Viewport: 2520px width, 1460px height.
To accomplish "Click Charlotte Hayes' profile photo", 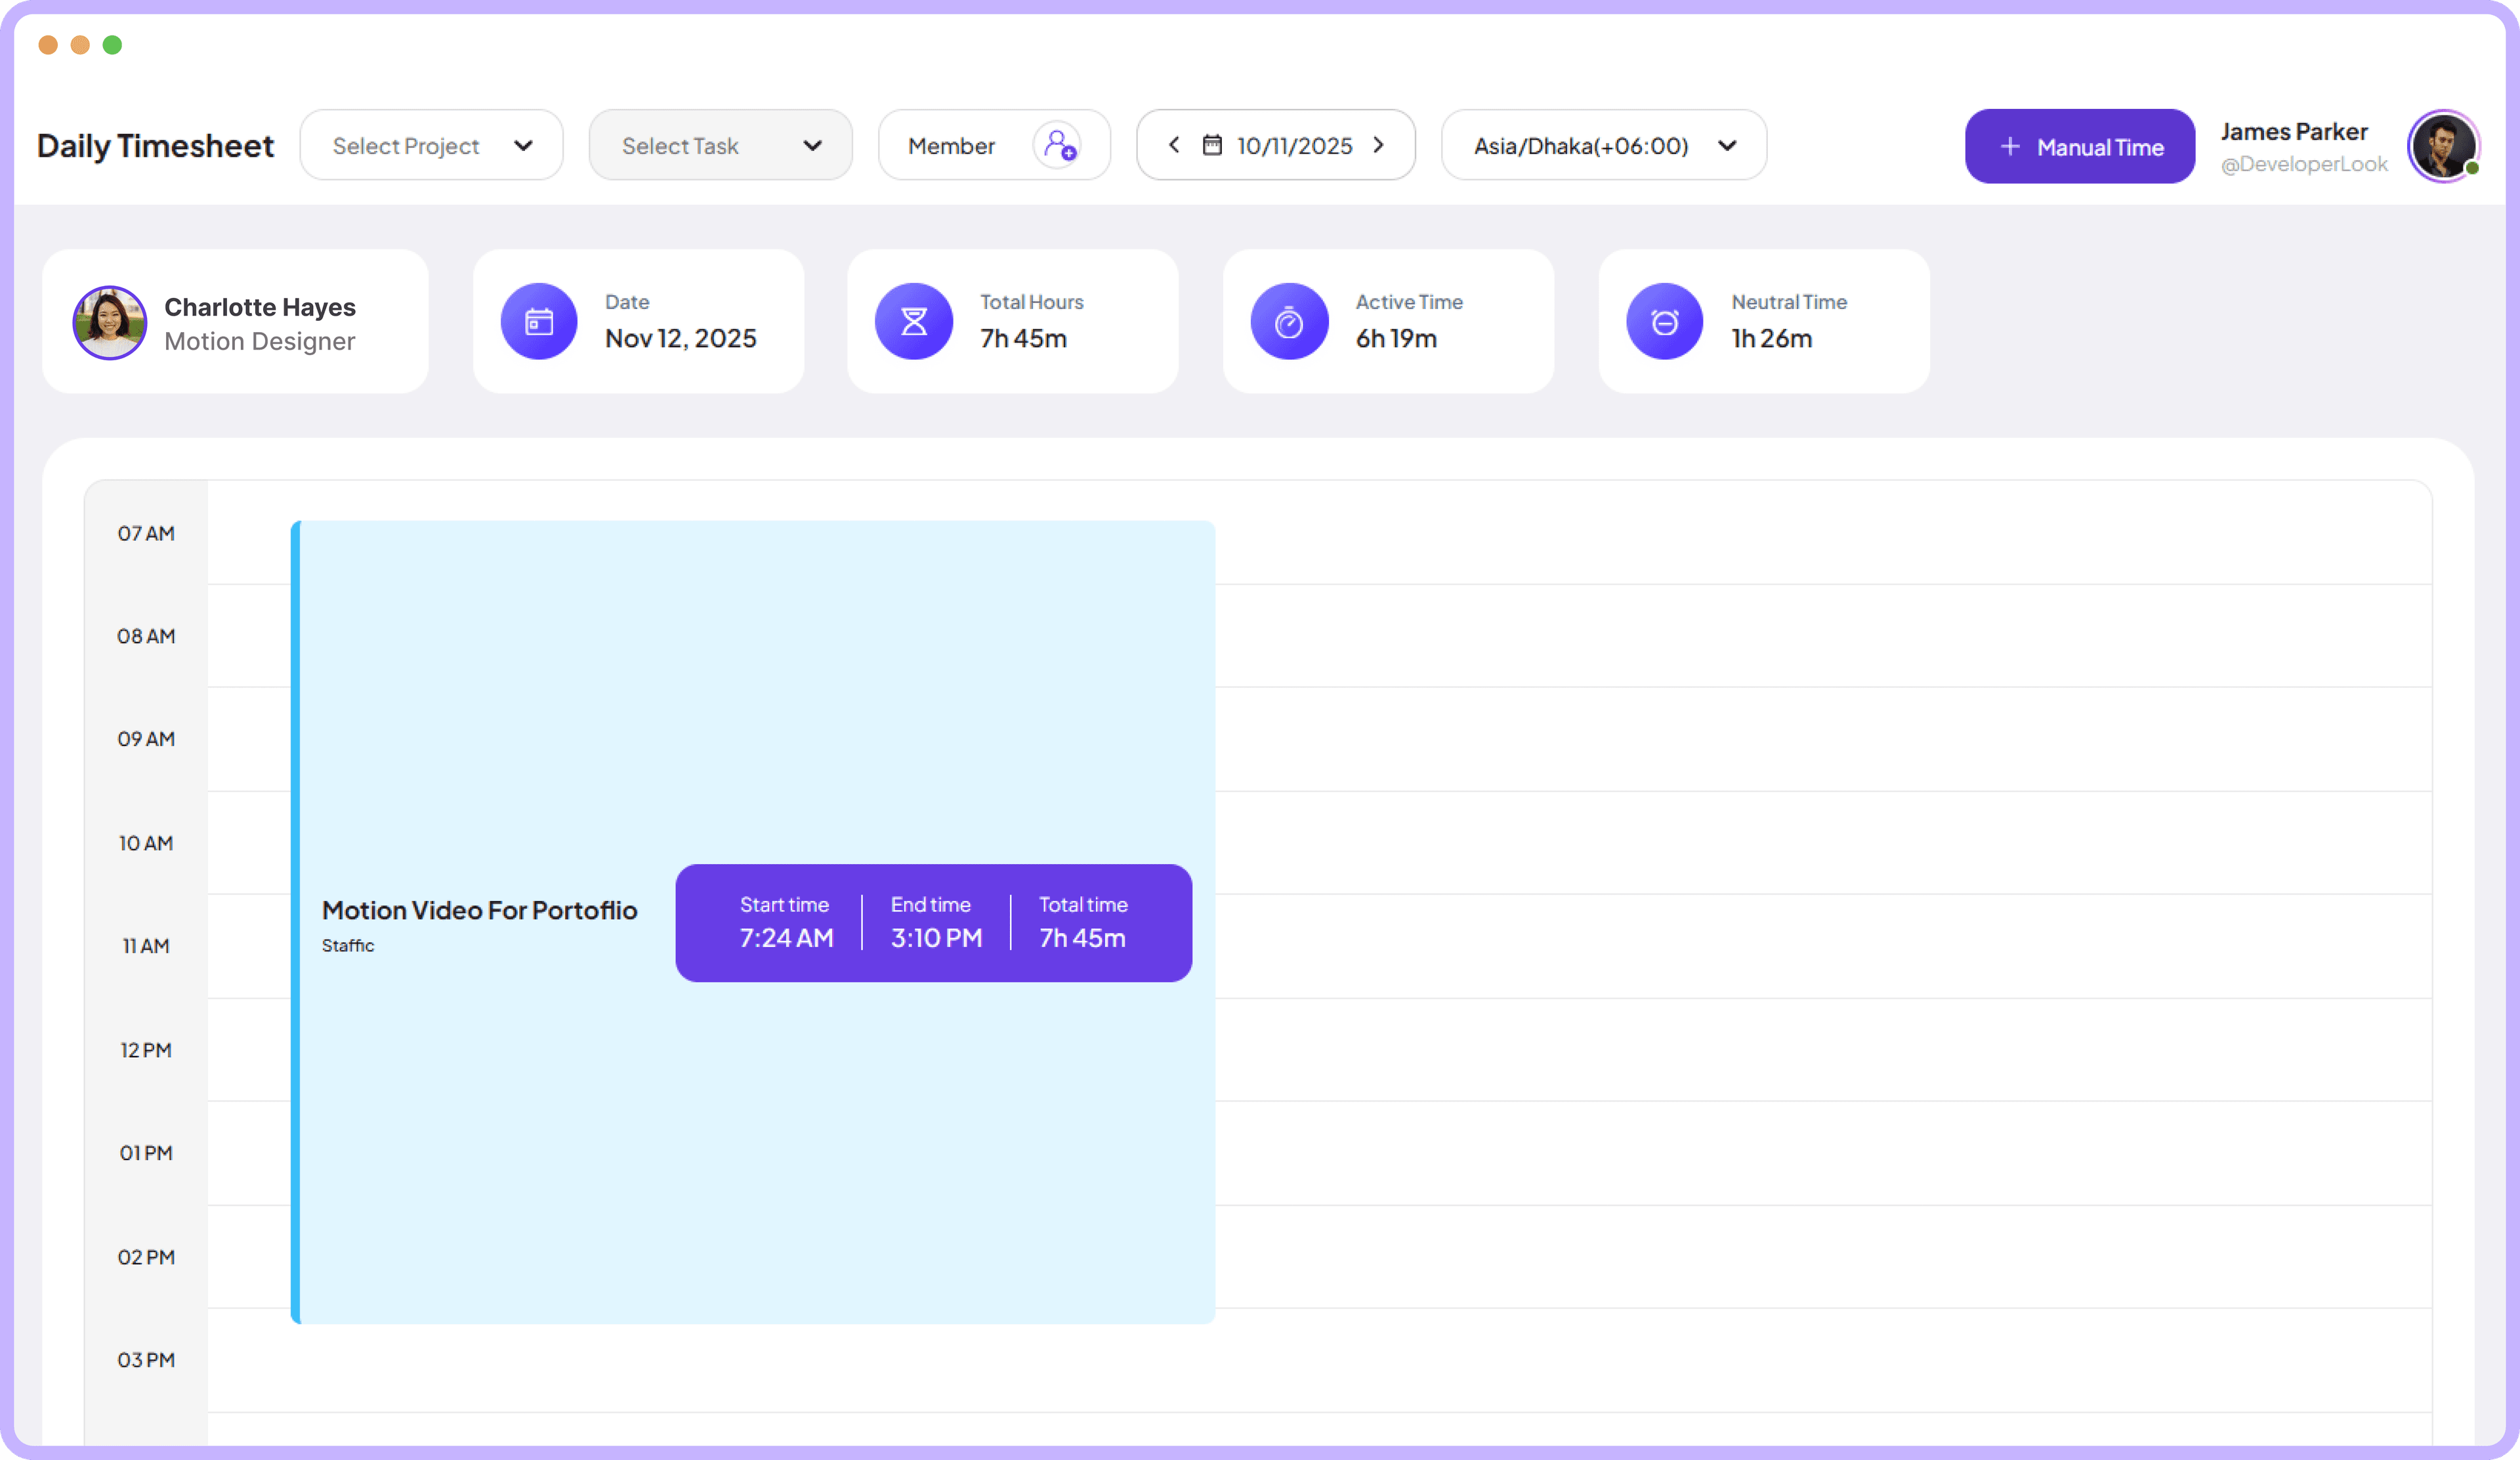I will click(110, 322).
